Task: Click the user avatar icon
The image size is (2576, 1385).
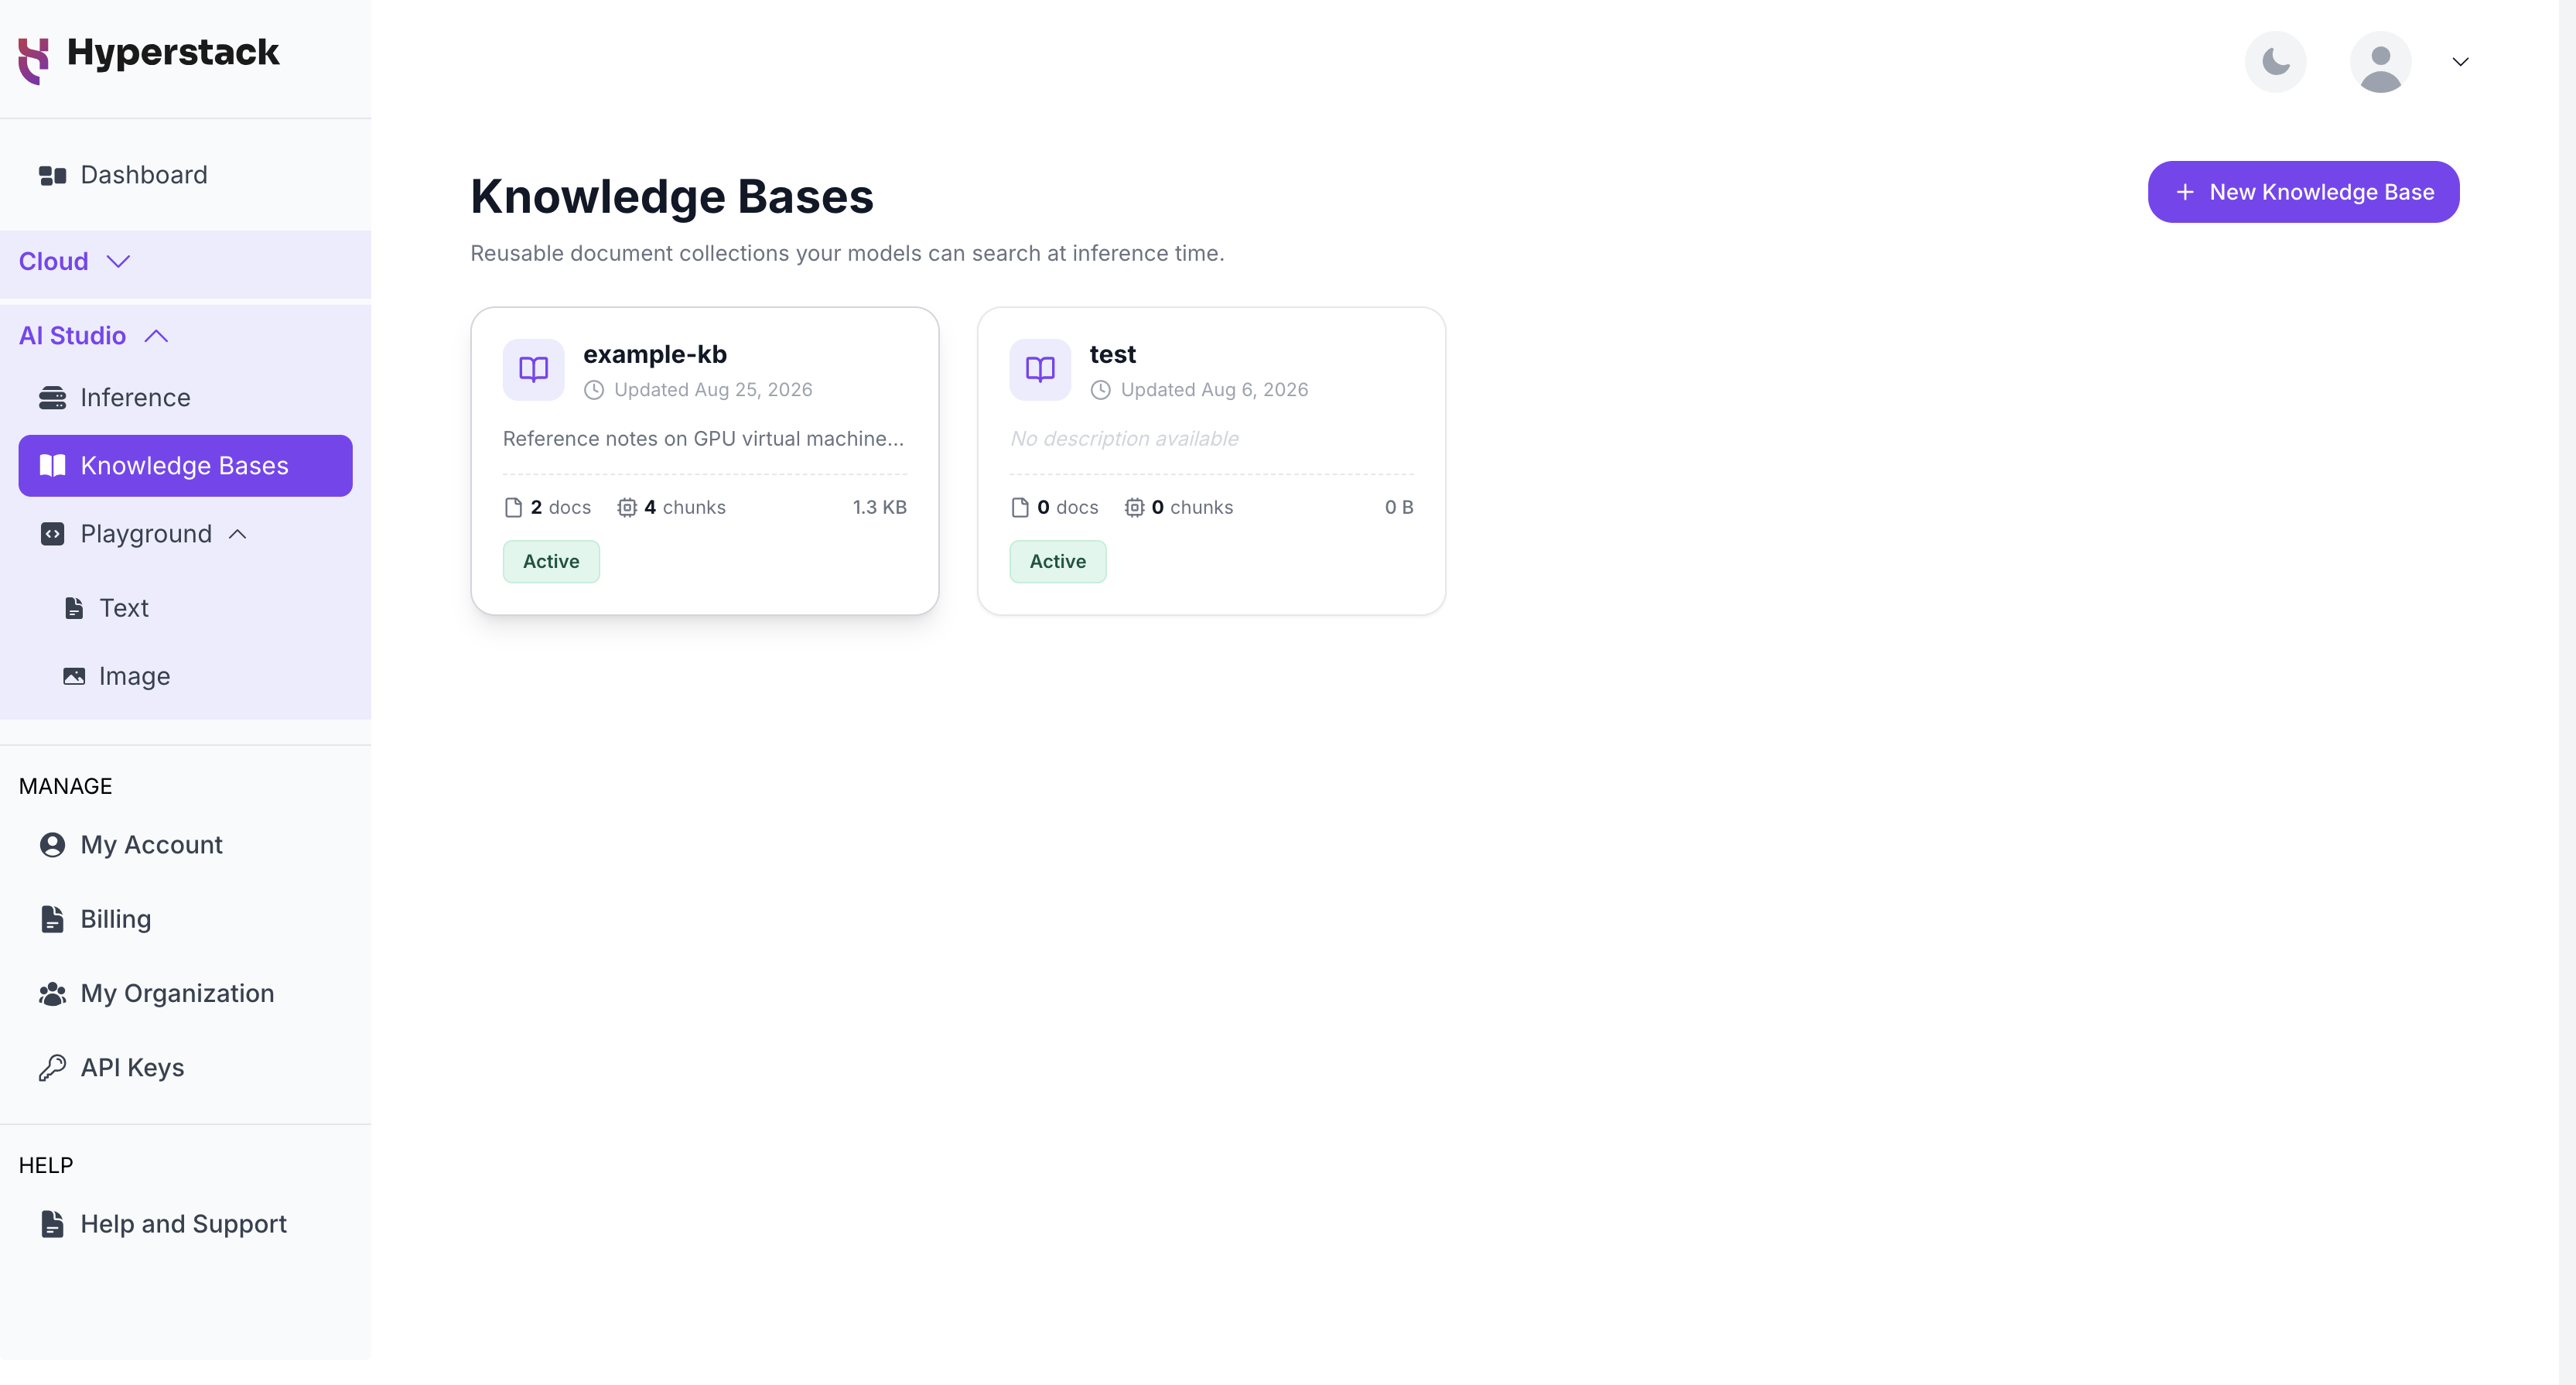Action: point(2380,62)
